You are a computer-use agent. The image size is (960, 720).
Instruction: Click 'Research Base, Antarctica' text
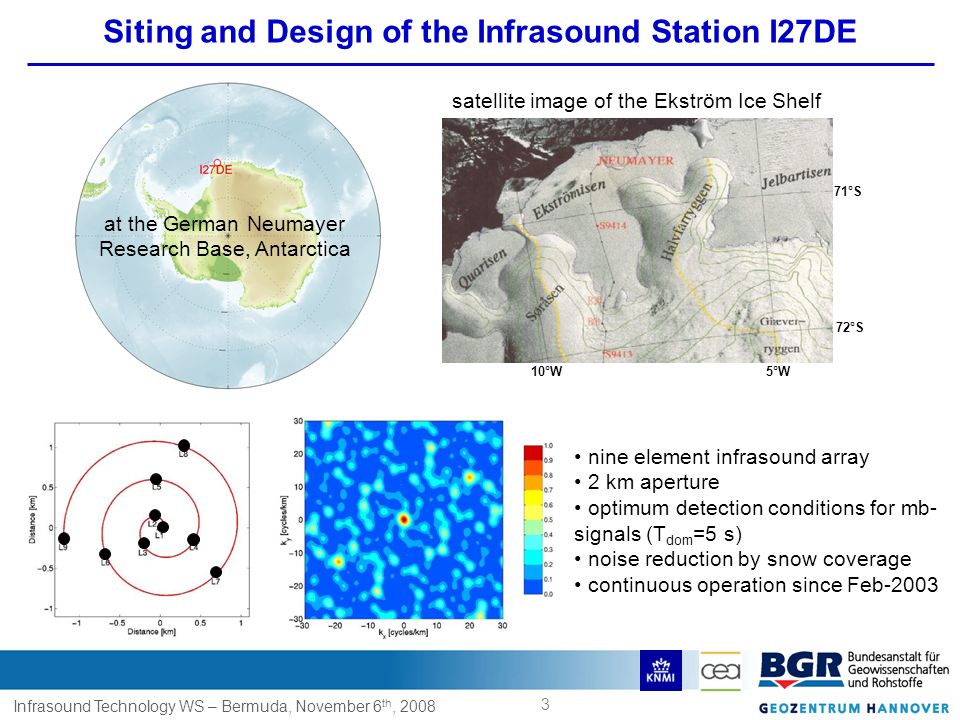(225, 249)
